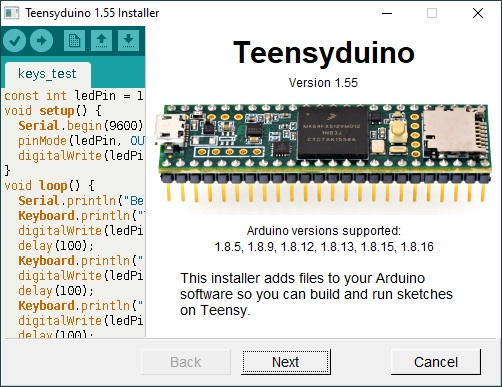Screen dimensions: 502x387
Task: Click the greyed-out Back button
Action: click(x=186, y=362)
